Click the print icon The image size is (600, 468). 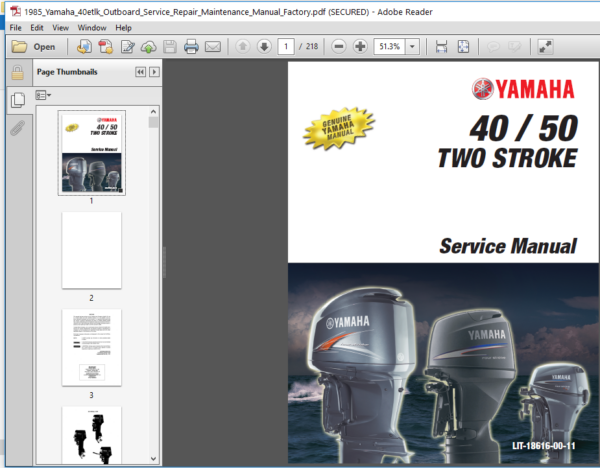click(191, 47)
